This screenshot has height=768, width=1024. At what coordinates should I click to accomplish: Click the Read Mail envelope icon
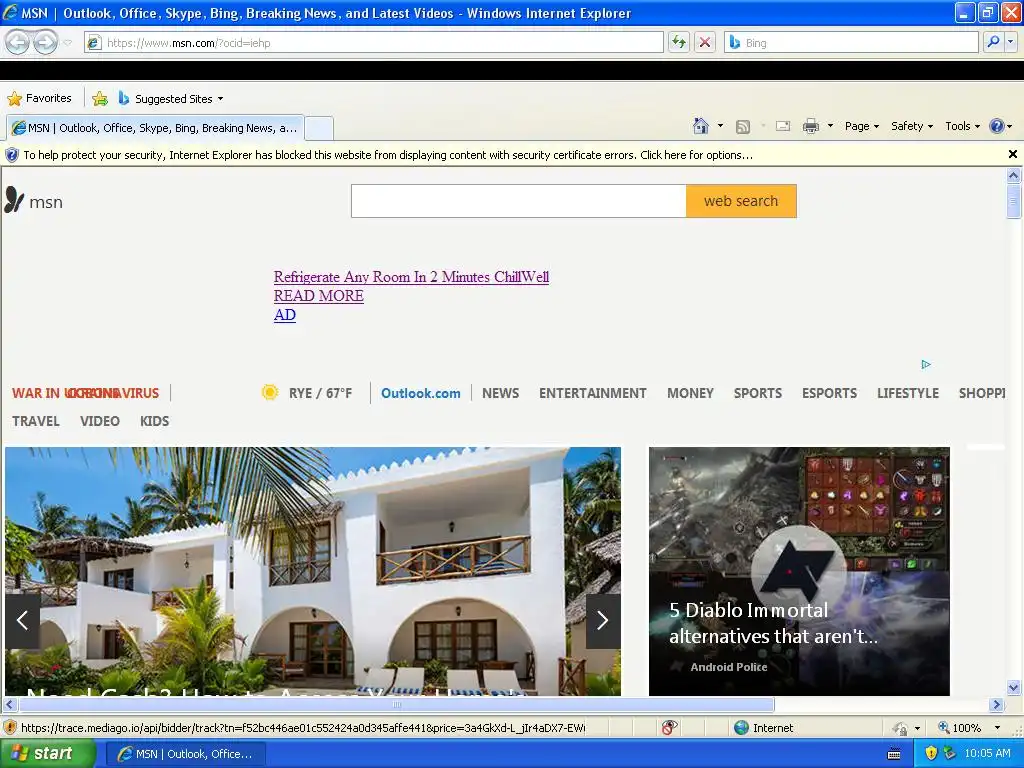(x=783, y=126)
